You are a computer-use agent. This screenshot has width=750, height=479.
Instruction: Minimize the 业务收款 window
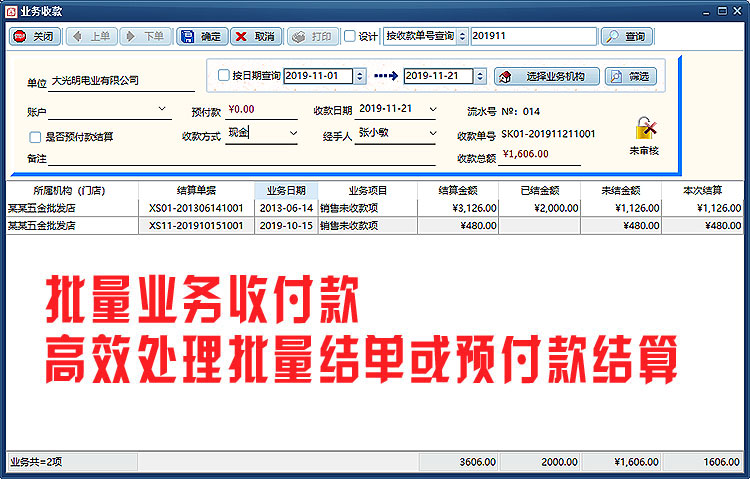(x=706, y=12)
